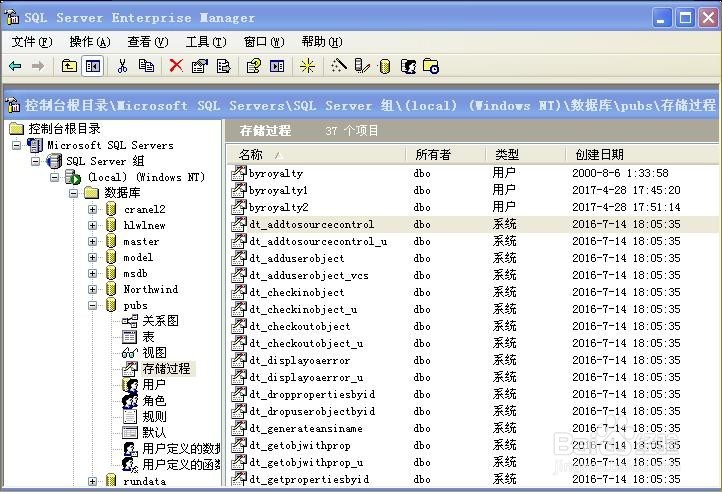Open the 文件(F) menu
This screenshot has height=492, width=722.
pyautogui.click(x=32, y=42)
